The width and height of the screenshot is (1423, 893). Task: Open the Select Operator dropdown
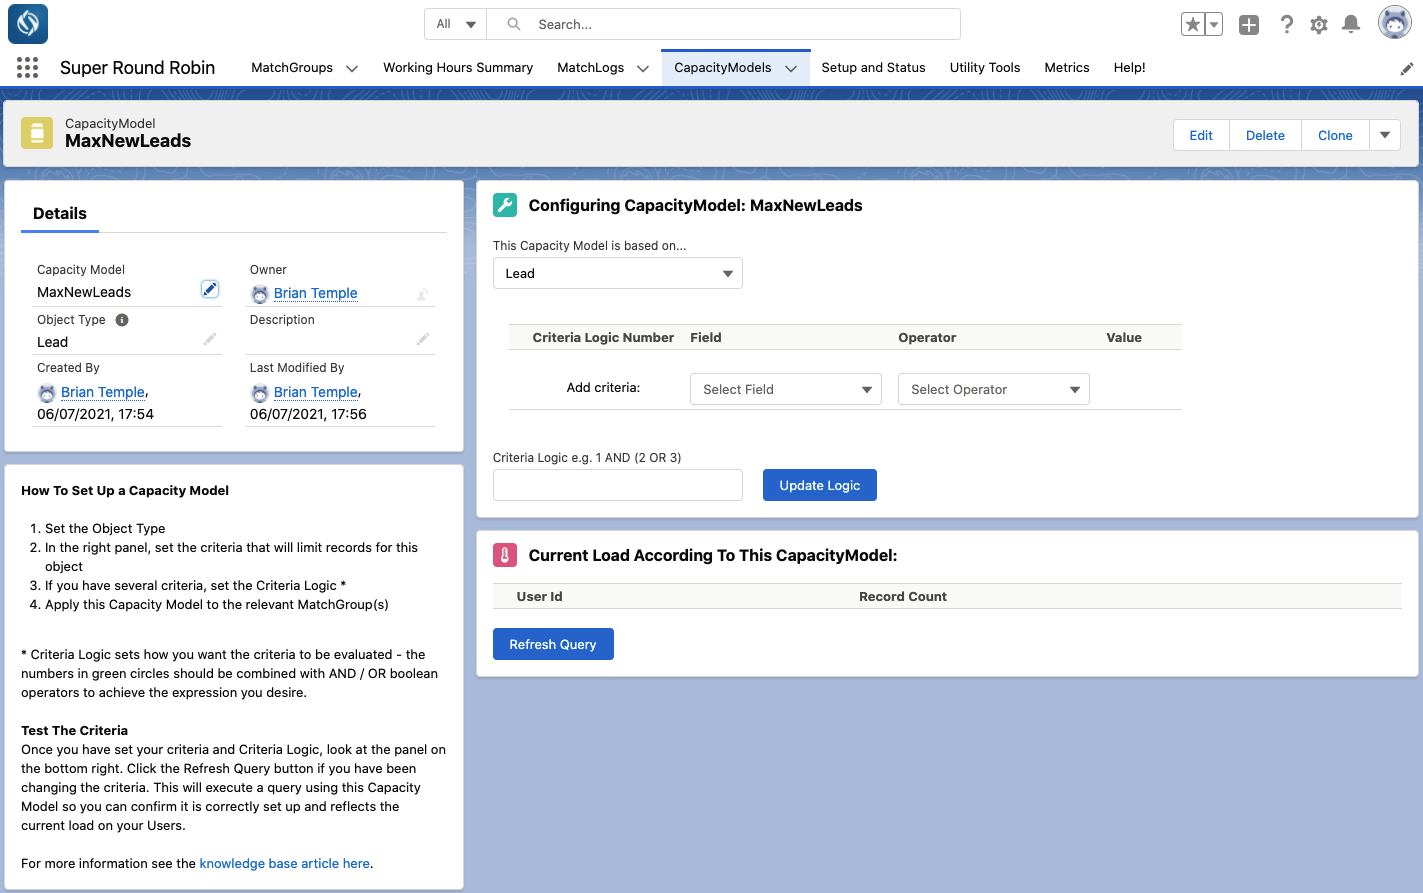pyautogui.click(x=994, y=389)
